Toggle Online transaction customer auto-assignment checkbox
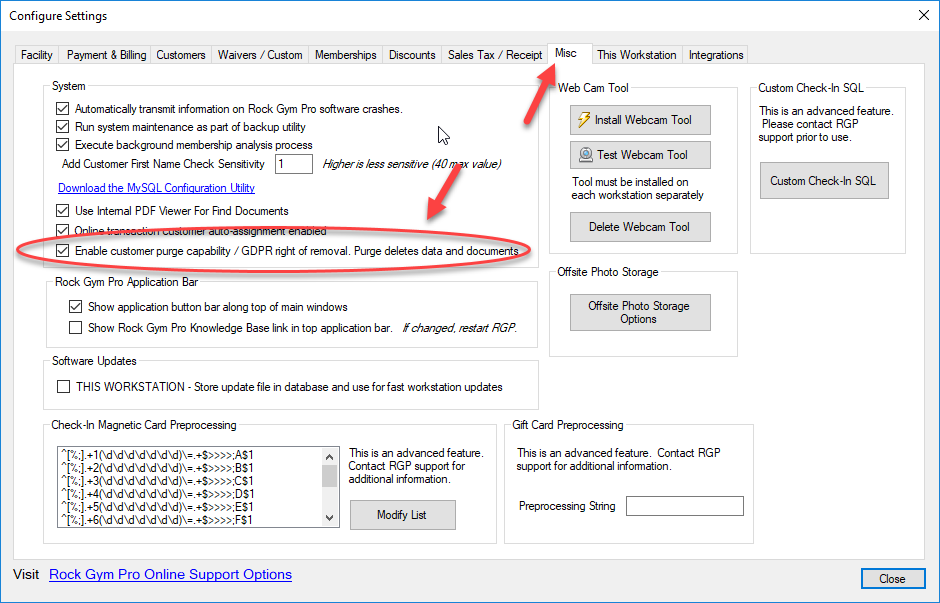The width and height of the screenshot is (940, 603). coord(62,230)
